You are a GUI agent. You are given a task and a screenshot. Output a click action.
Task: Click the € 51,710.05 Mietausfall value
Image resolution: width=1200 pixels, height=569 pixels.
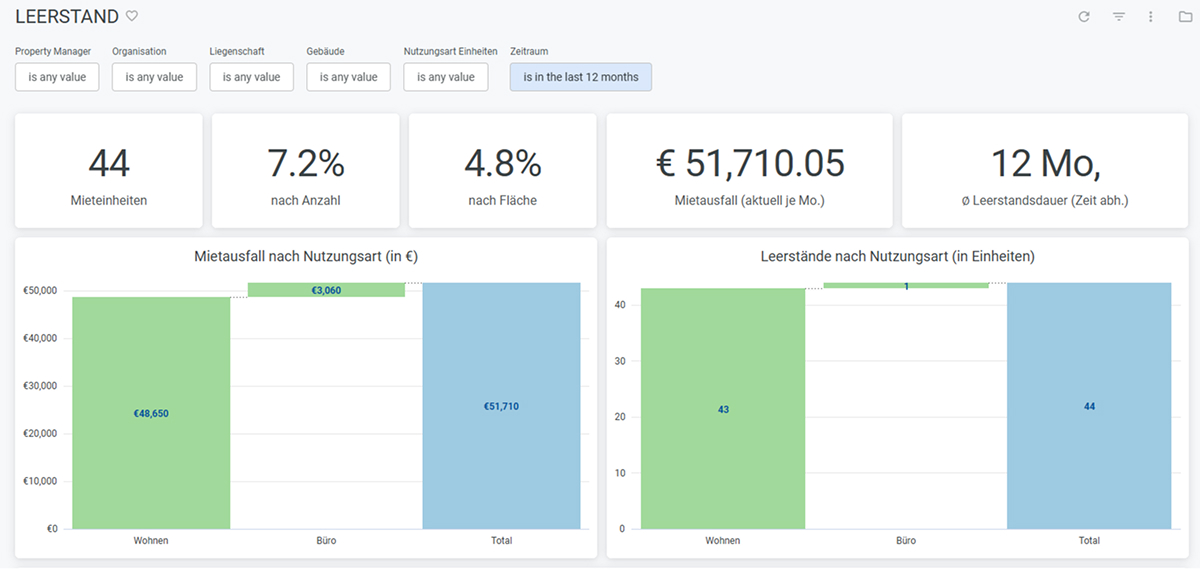tap(749, 163)
